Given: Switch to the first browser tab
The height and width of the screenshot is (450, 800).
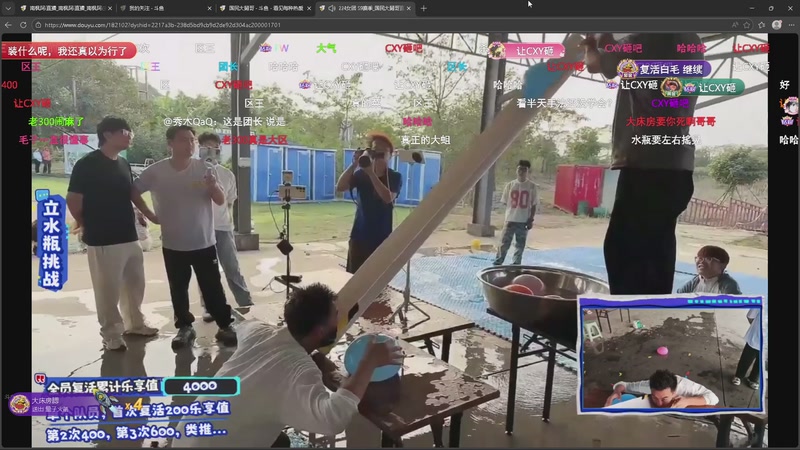Looking at the screenshot, I should click(x=64, y=8).
